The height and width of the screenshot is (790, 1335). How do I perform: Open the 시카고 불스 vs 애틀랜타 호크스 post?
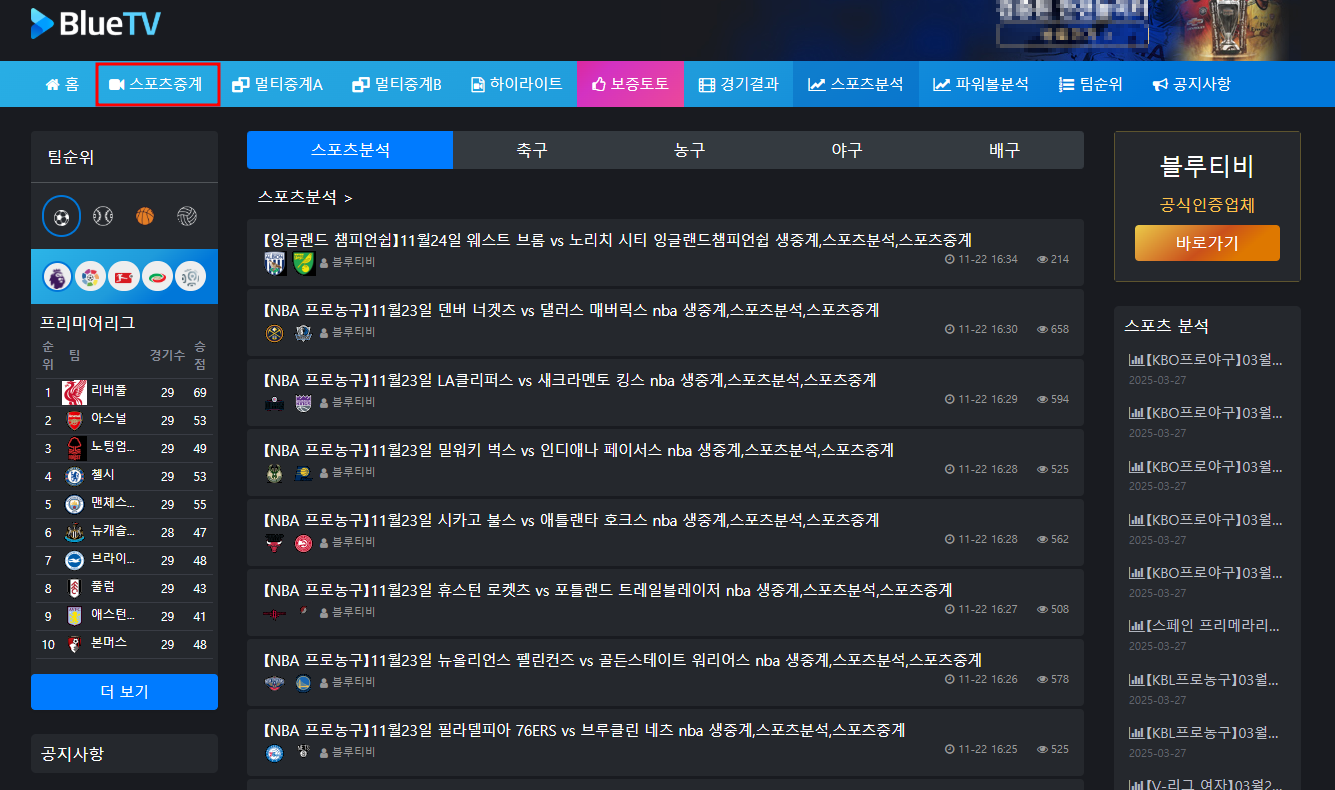pos(665,532)
